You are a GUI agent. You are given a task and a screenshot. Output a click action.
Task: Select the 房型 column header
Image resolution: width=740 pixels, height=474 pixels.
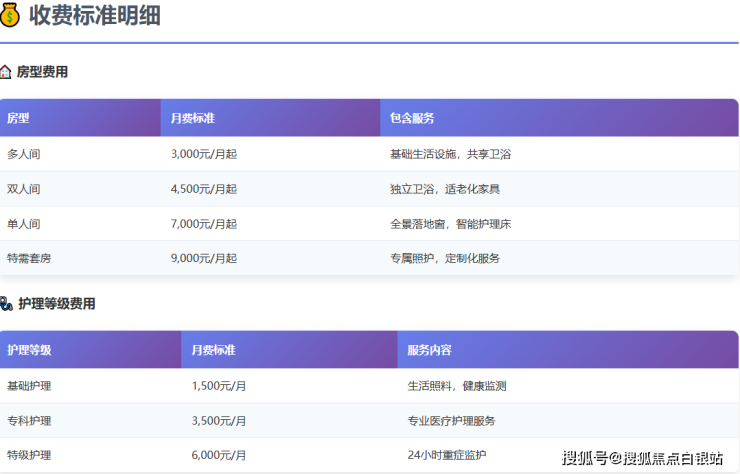tap(18, 118)
